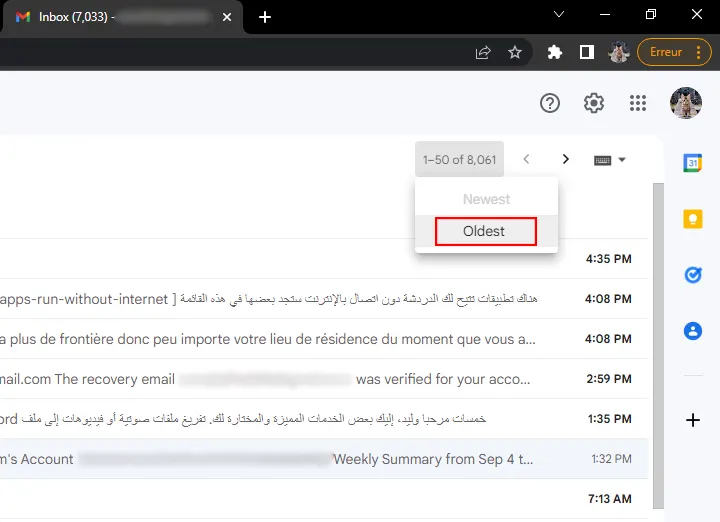Open Google apps grid
This screenshot has width=720, height=522.
638,103
